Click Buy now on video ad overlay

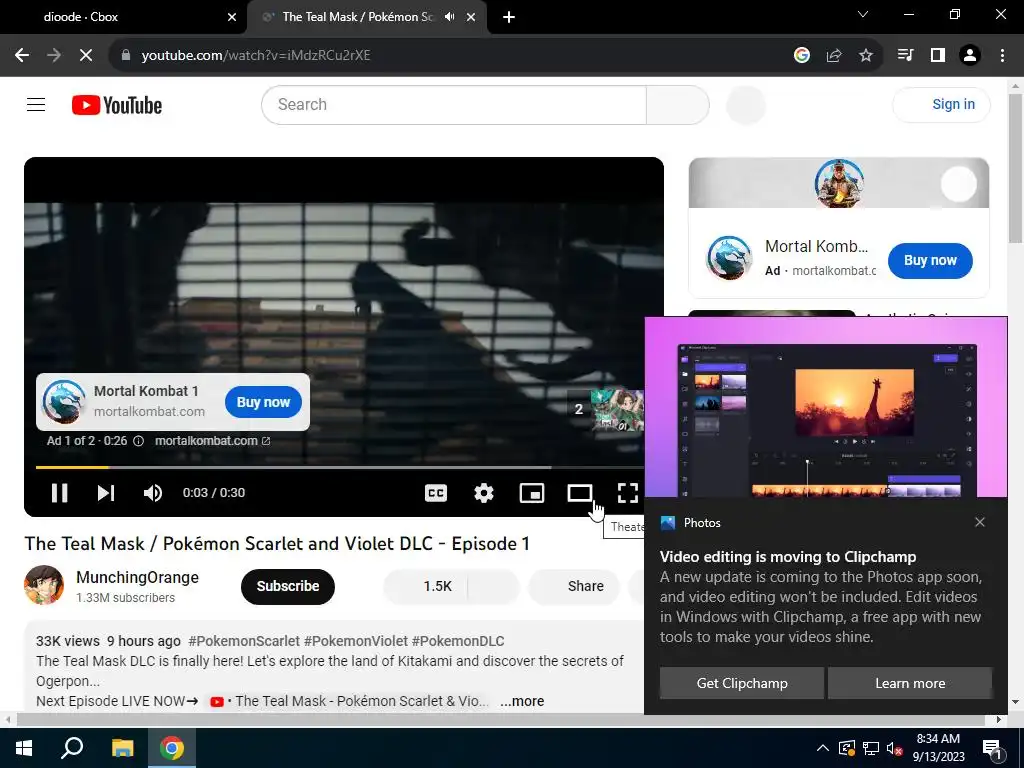click(263, 402)
